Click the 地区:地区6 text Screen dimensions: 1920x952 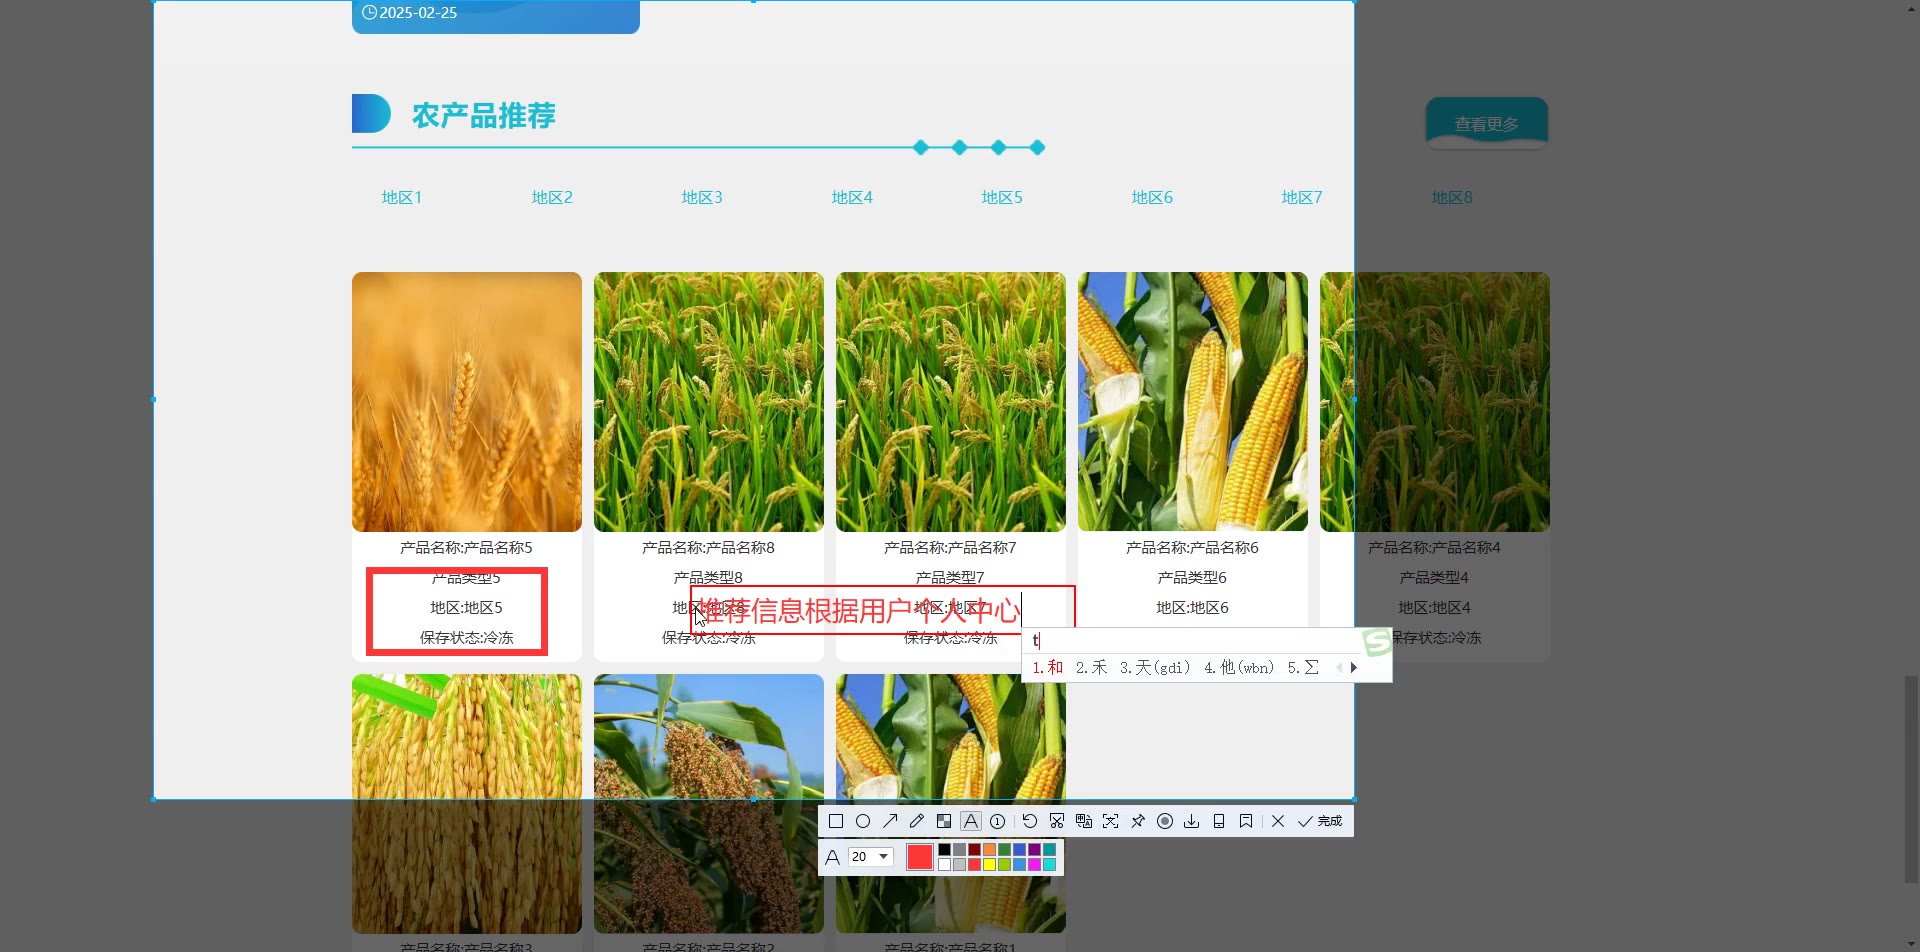point(1192,608)
